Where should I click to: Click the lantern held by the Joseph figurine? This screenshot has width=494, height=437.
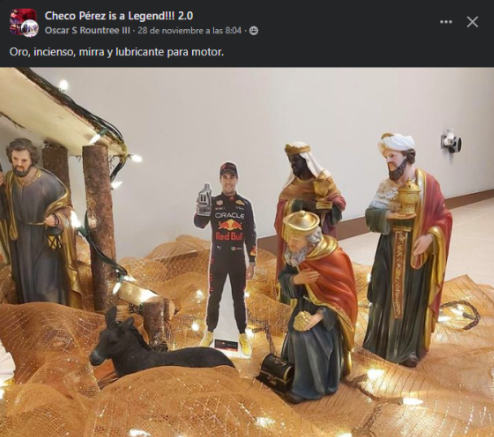[55, 237]
